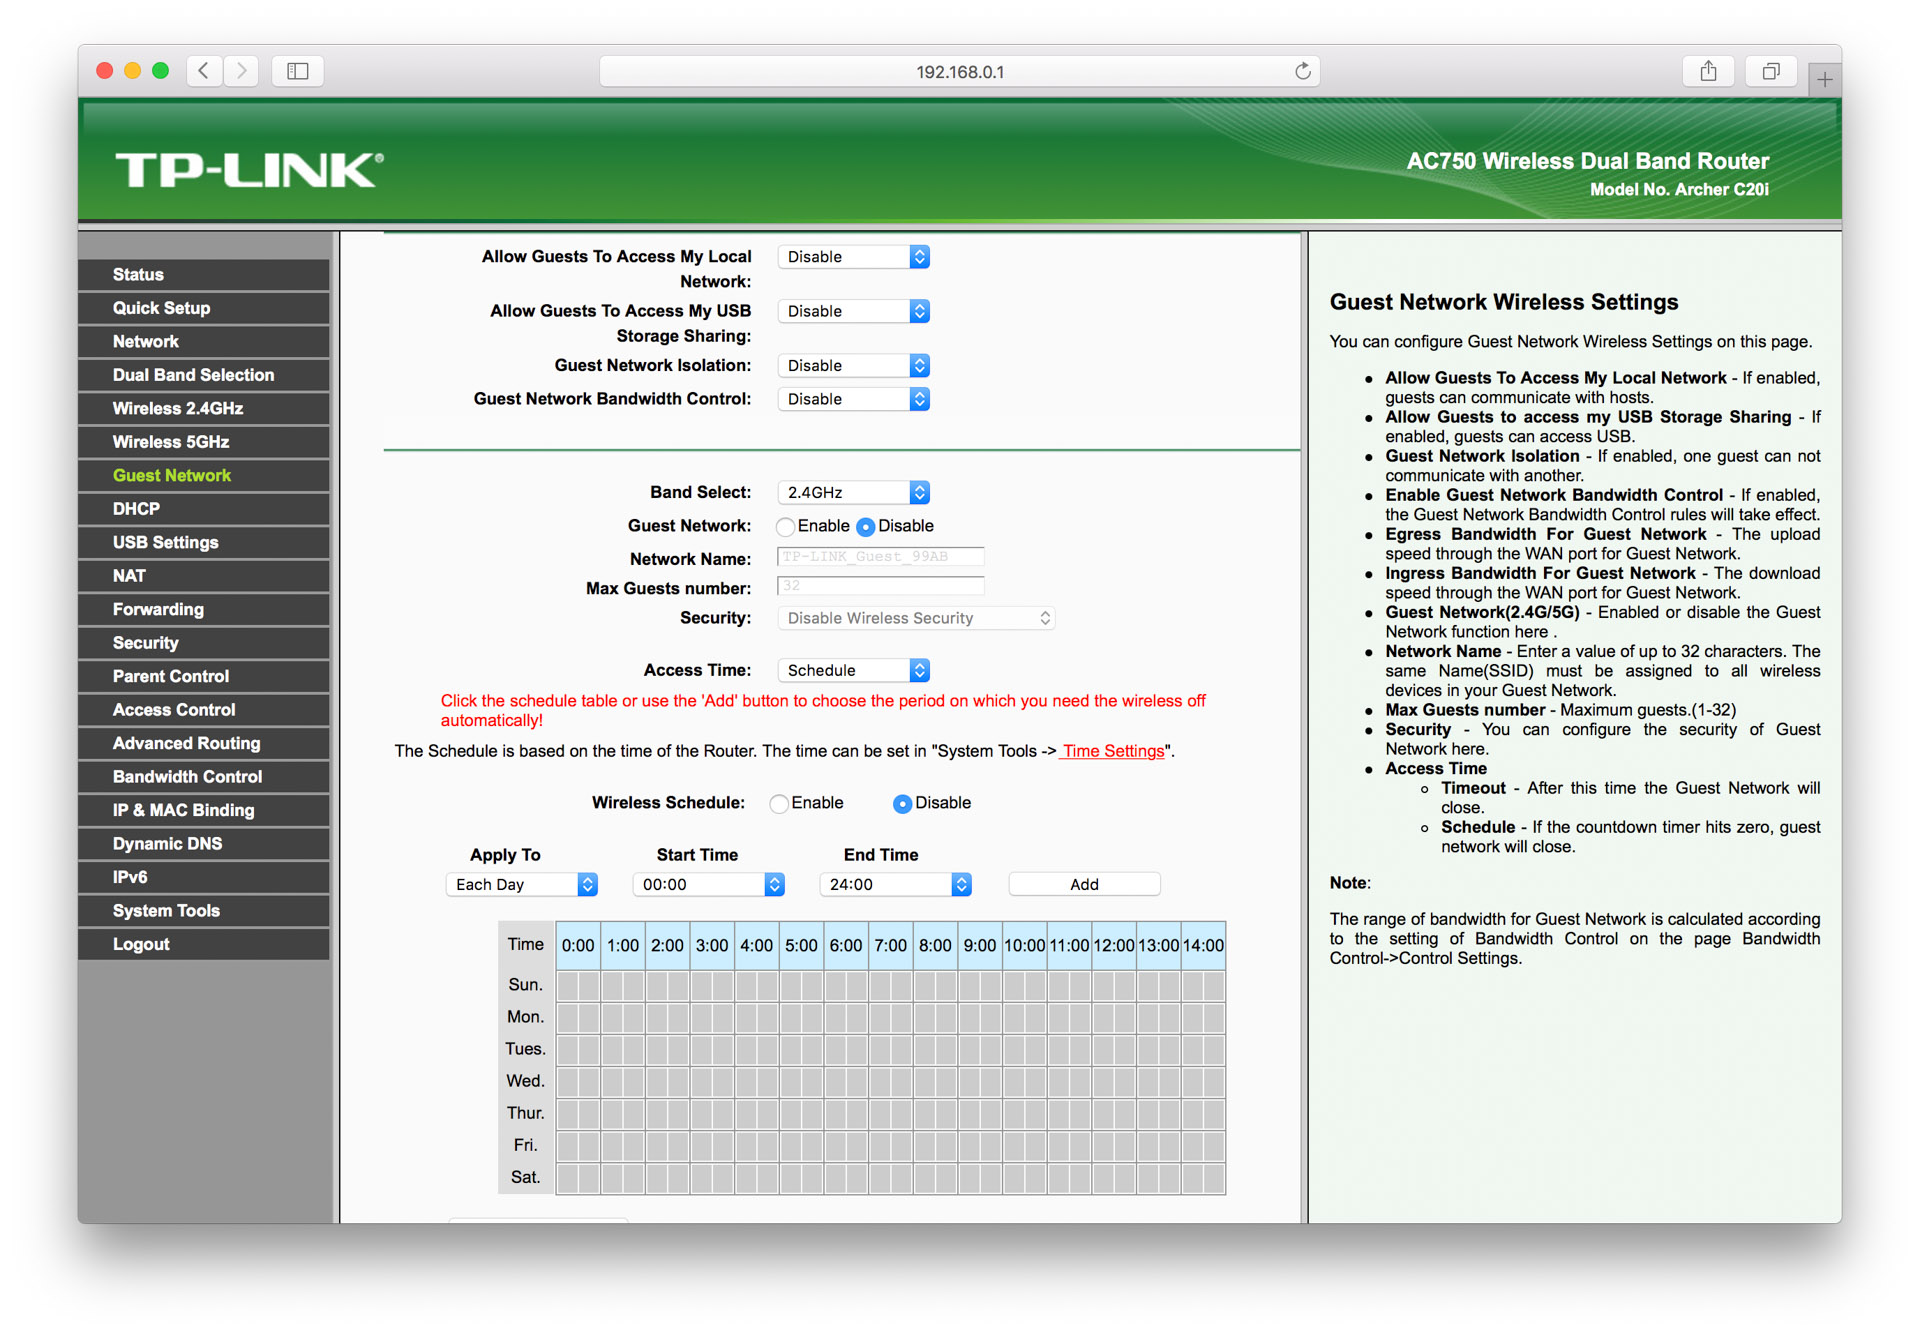
Task: Open the Security sidebar menu item
Action: click(x=204, y=643)
